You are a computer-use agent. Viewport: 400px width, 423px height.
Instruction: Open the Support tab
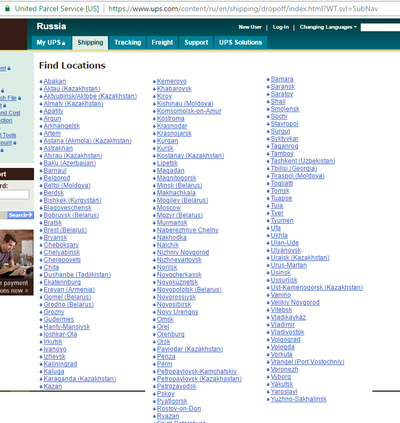[196, 43]
